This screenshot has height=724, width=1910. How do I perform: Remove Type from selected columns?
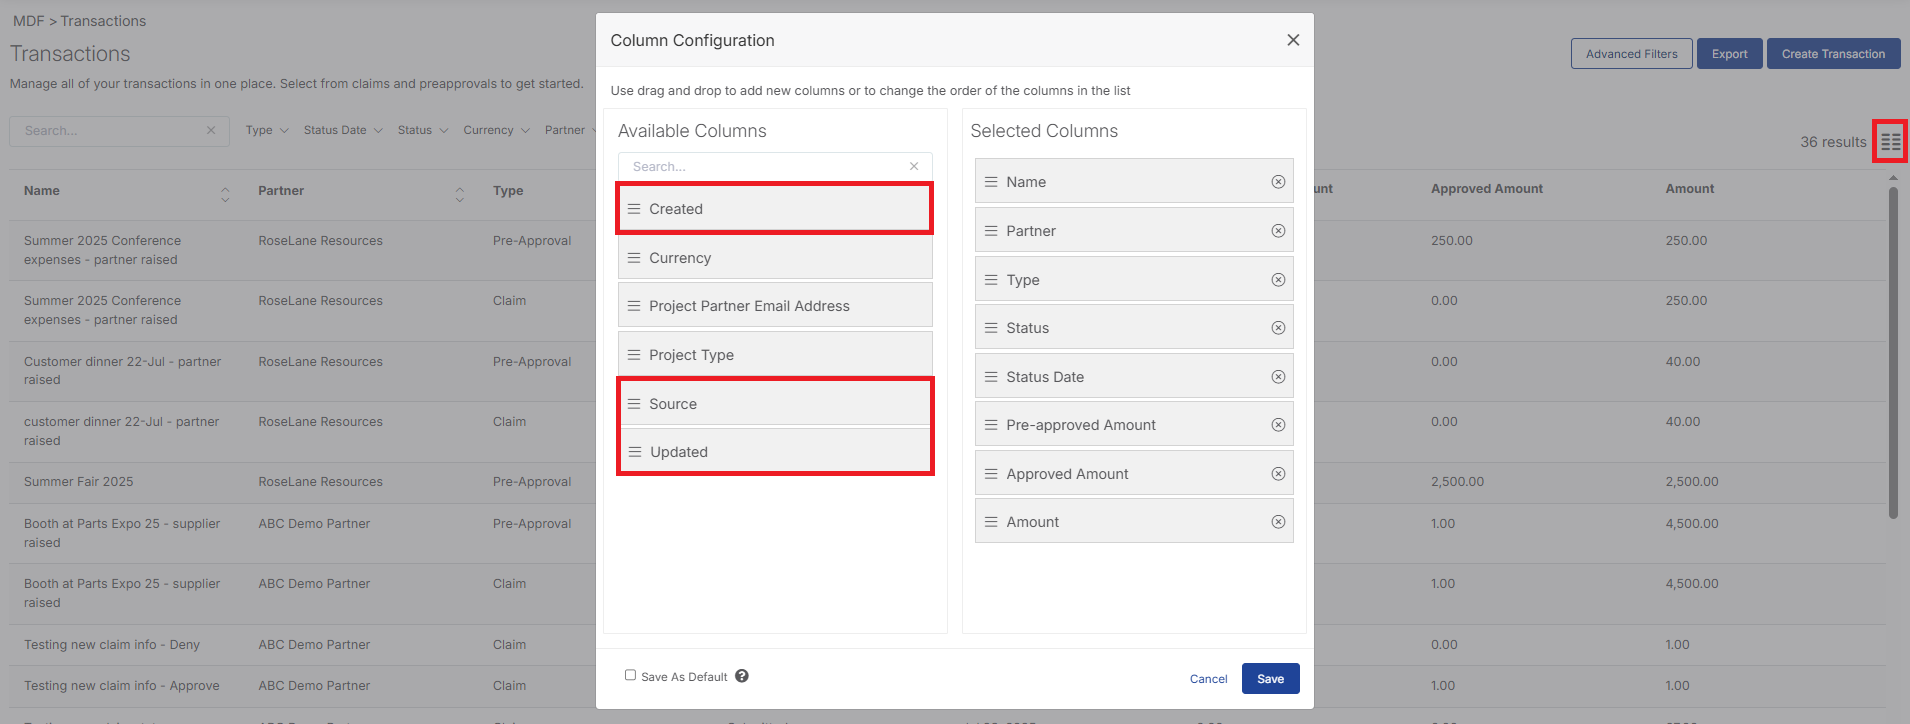coord(1278,280)
